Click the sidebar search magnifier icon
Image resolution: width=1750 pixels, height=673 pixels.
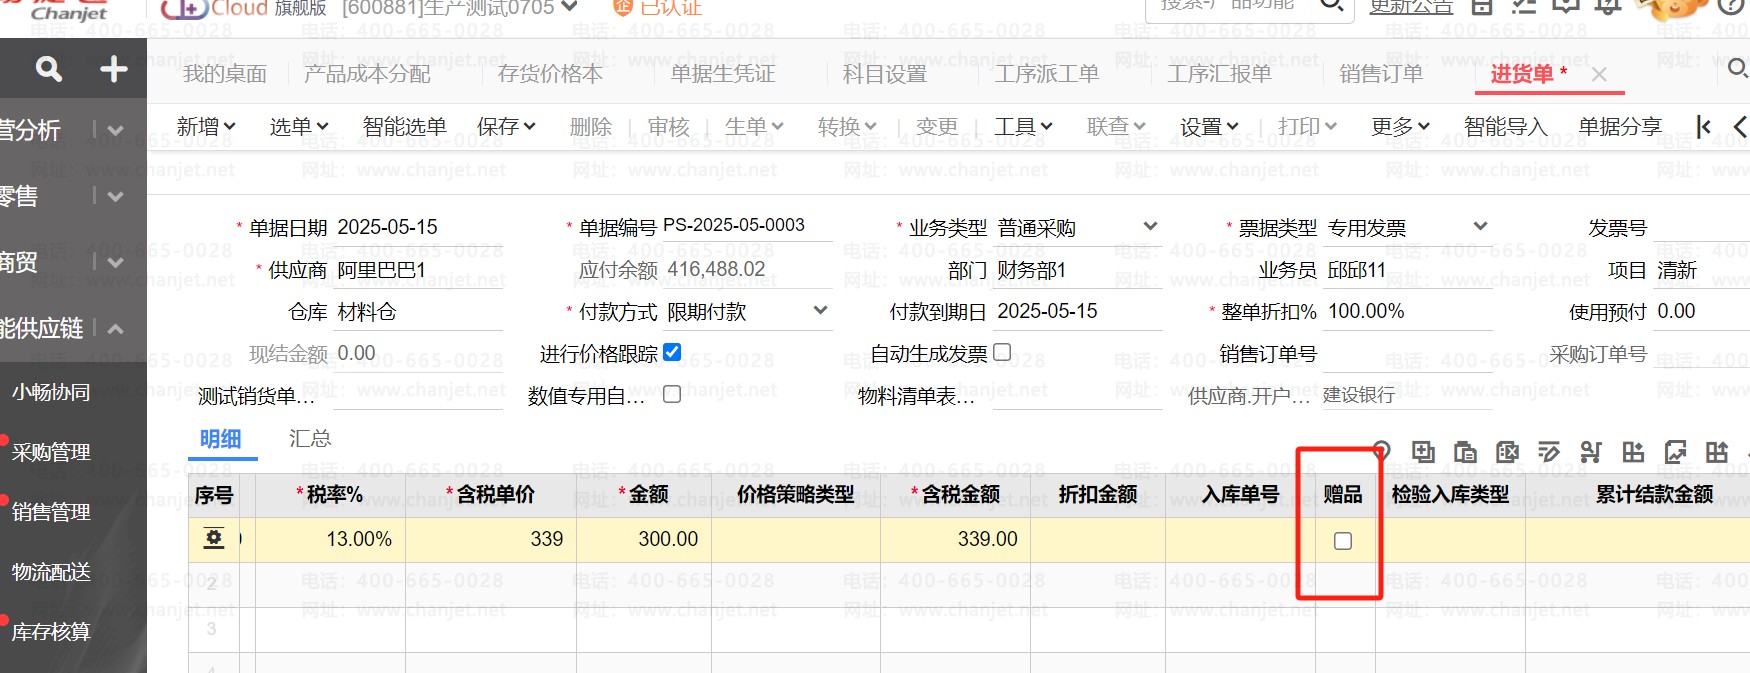(x=48, y=69)
